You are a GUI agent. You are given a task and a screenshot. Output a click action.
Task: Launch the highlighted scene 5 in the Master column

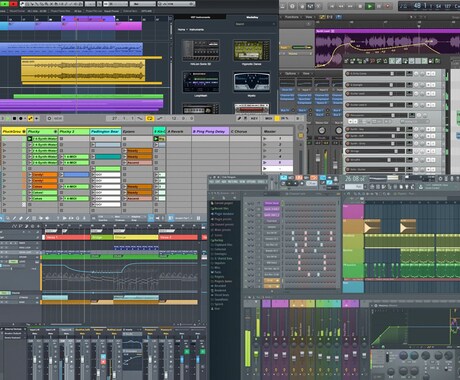pos(265,162)
